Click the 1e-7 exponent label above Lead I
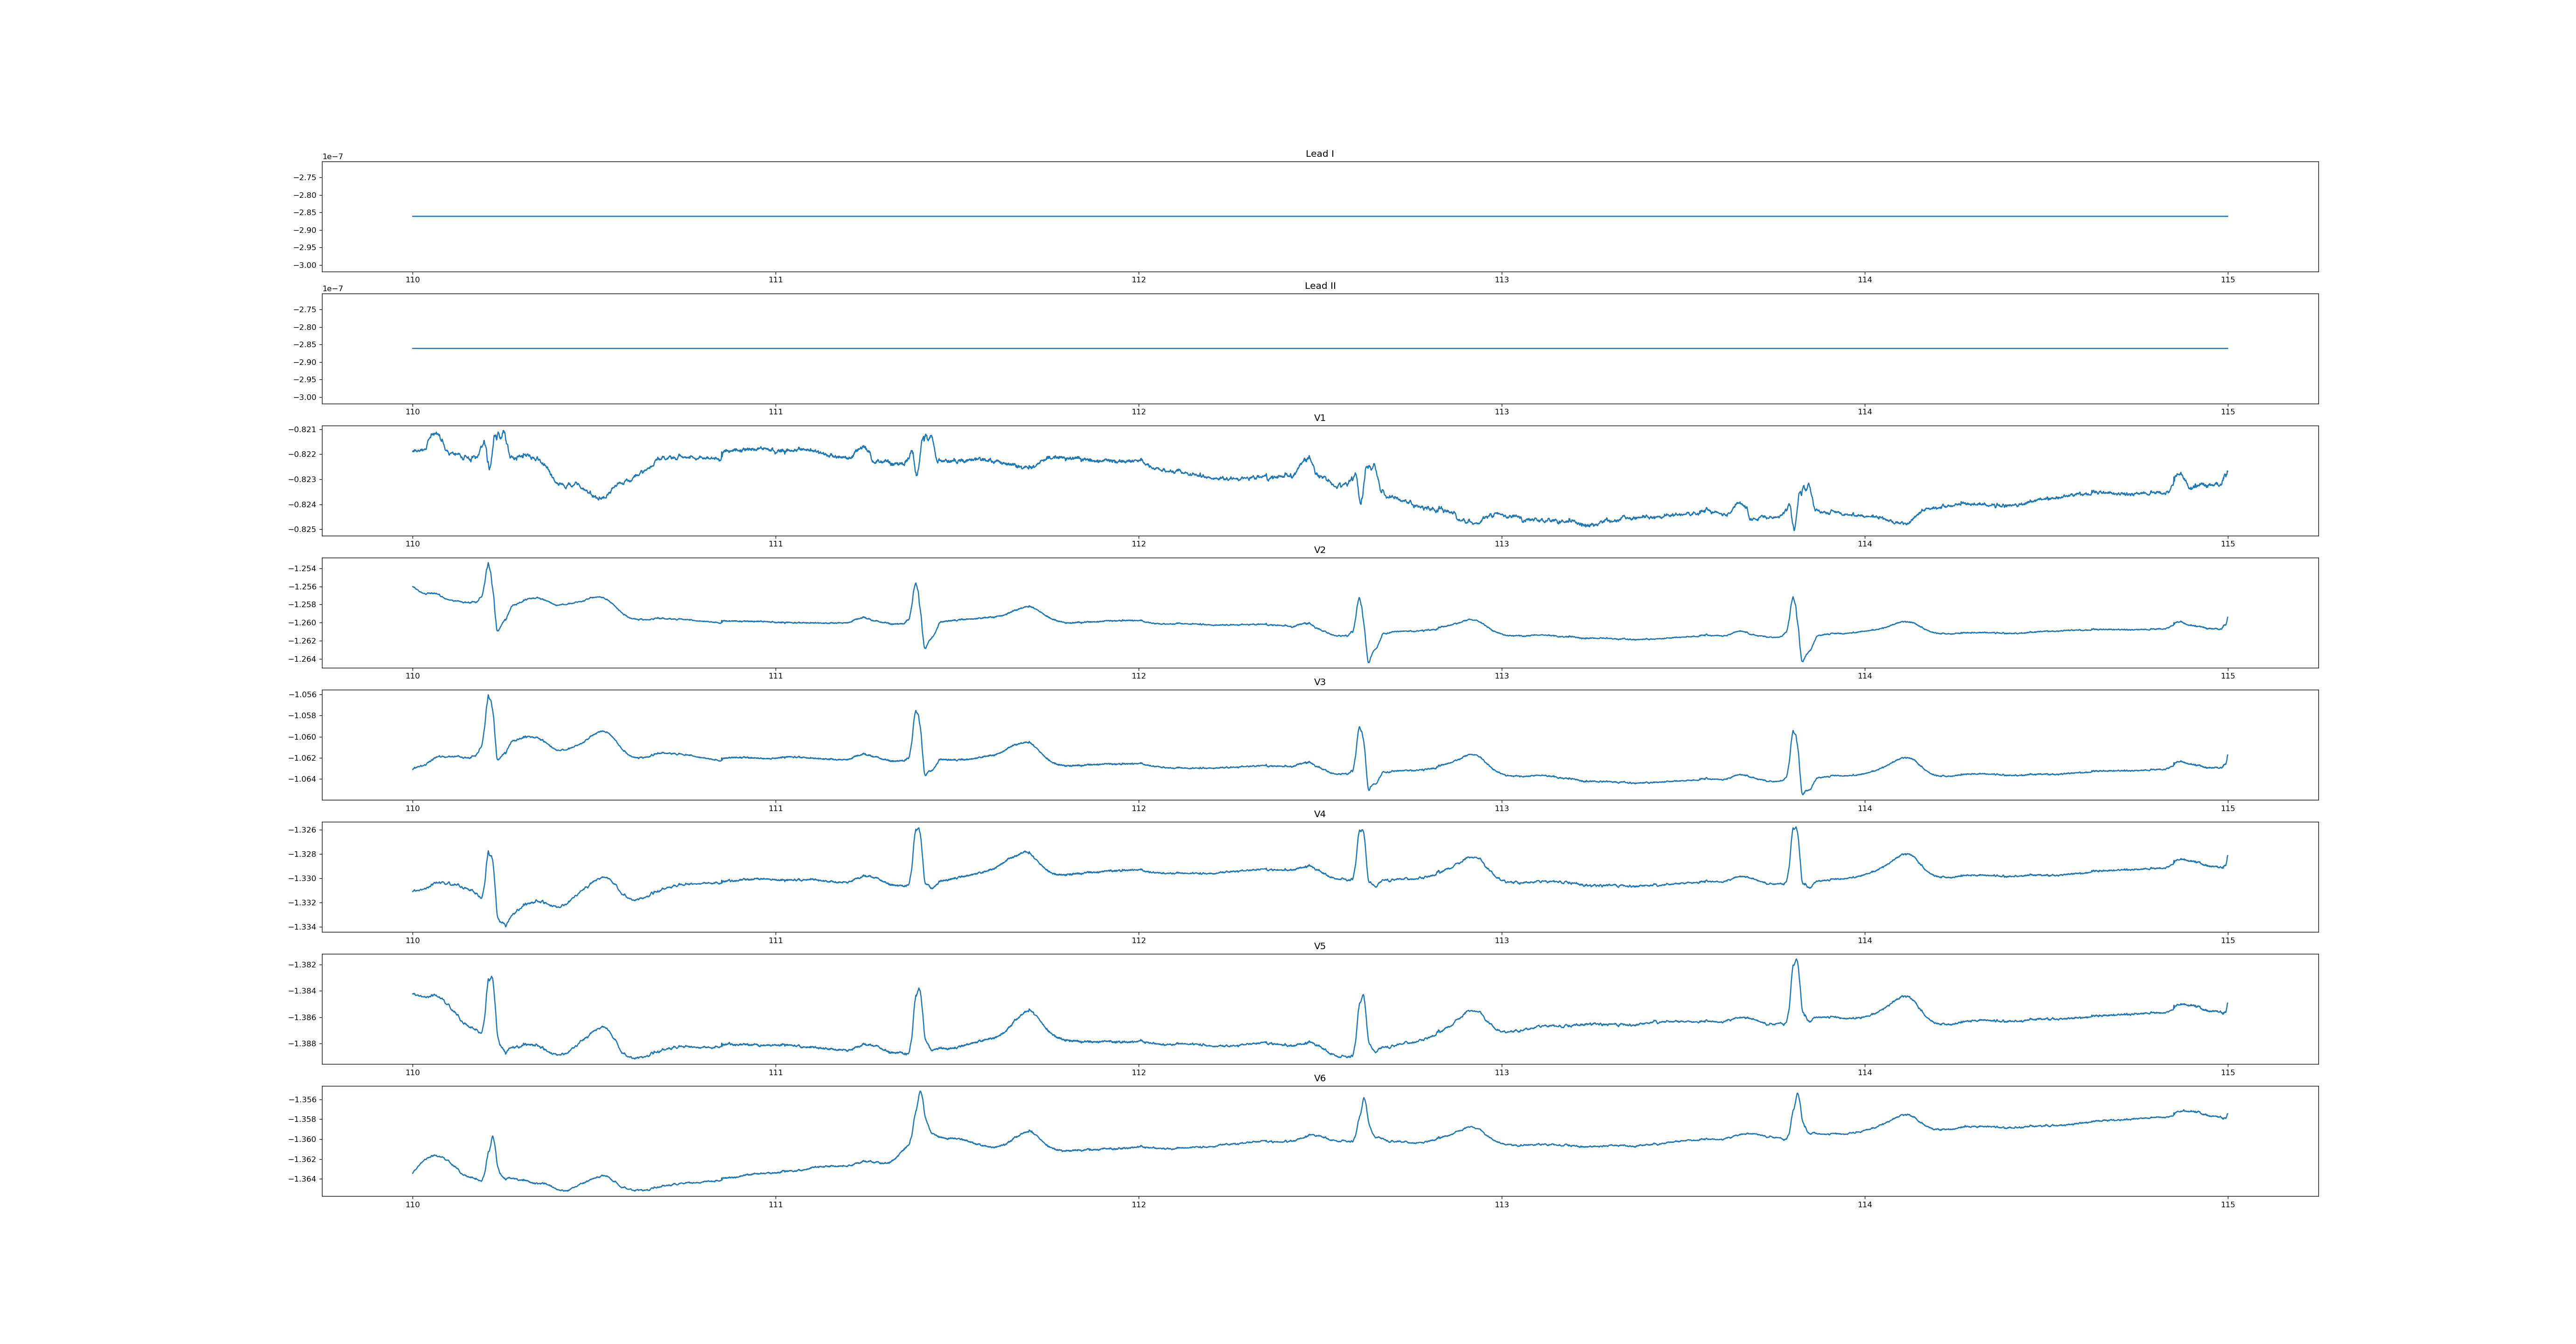Image resolution: width=2576 pixels, height=1344 pixels. [332, 157]
